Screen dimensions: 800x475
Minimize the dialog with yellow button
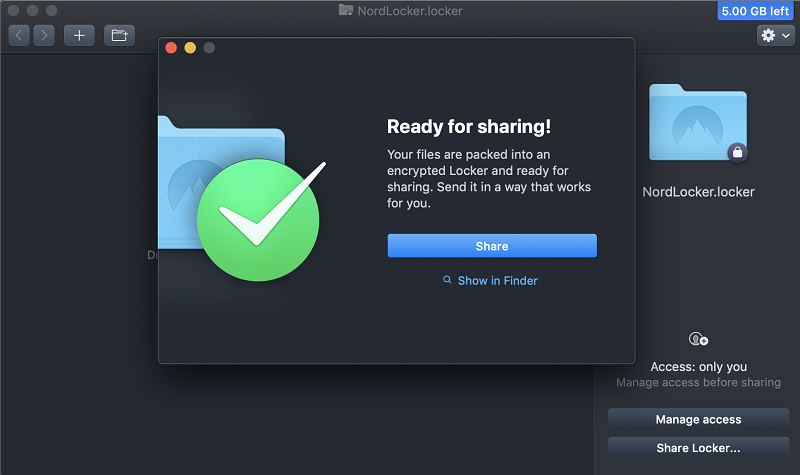pos(190,48)
